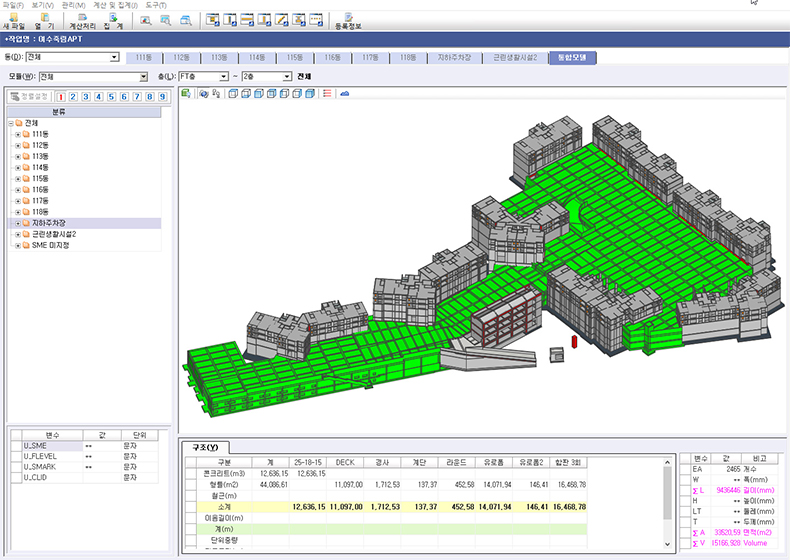The width and height of the screenshot is (790, 560).
Task: Toggle sort level button 9
Action: 162,97
